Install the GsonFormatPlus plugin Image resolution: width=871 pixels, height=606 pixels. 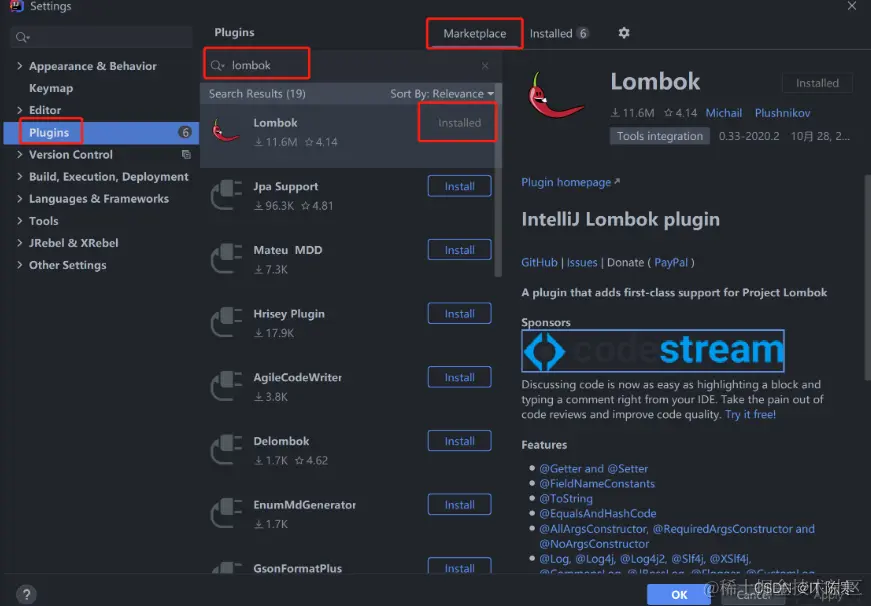pyautogui.click(x=459, y=567)
